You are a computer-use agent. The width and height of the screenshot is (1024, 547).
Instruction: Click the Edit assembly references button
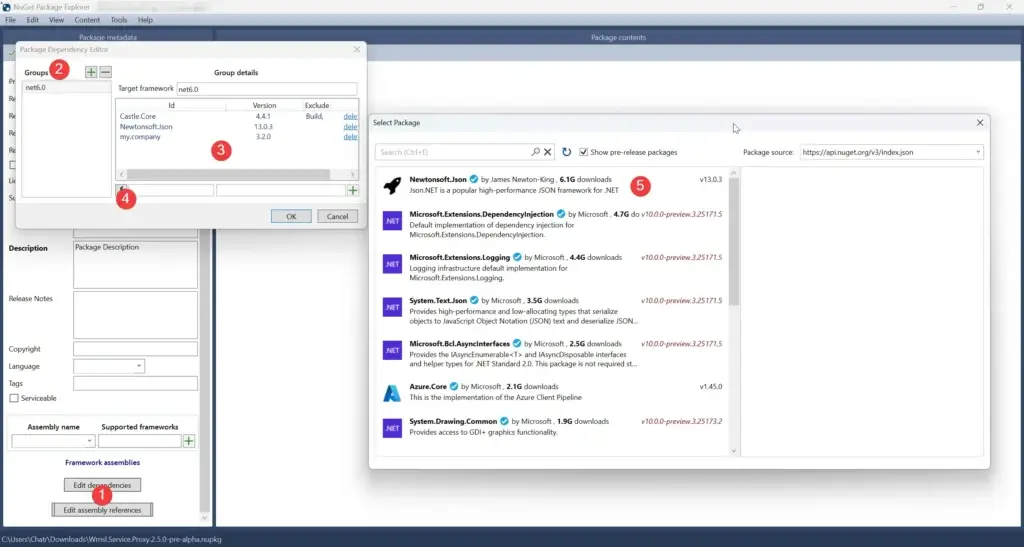(x=103, y=510)
